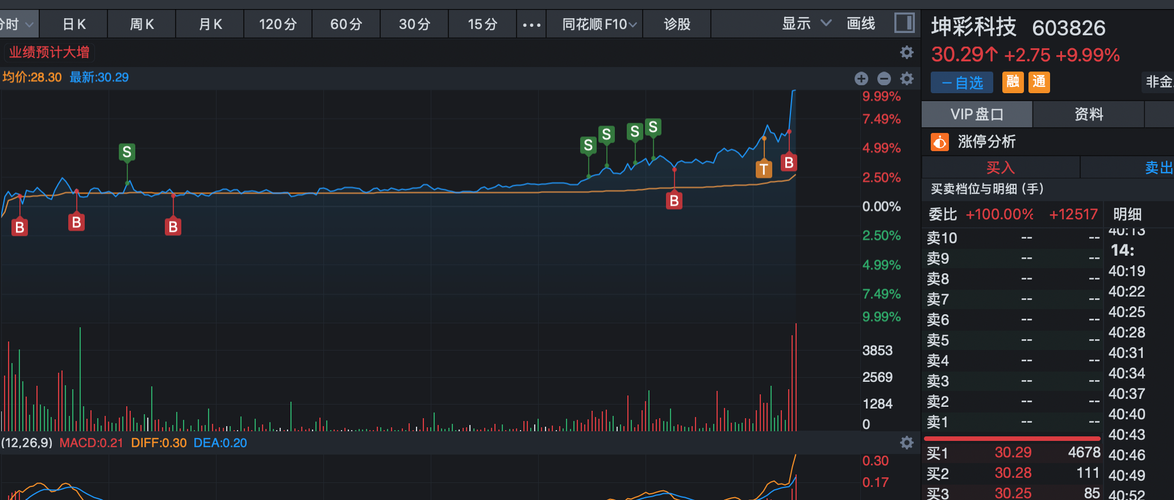Click the 明细 details header
This screenshot has height=500, width=1174.
(x=1128, y=215)
